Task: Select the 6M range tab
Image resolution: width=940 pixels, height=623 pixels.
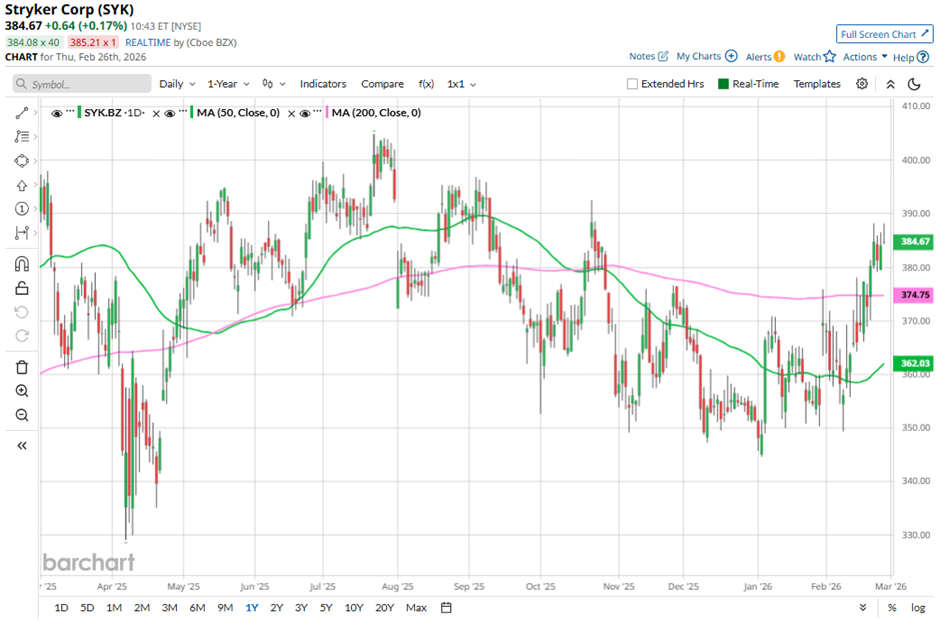Action: 197,607
